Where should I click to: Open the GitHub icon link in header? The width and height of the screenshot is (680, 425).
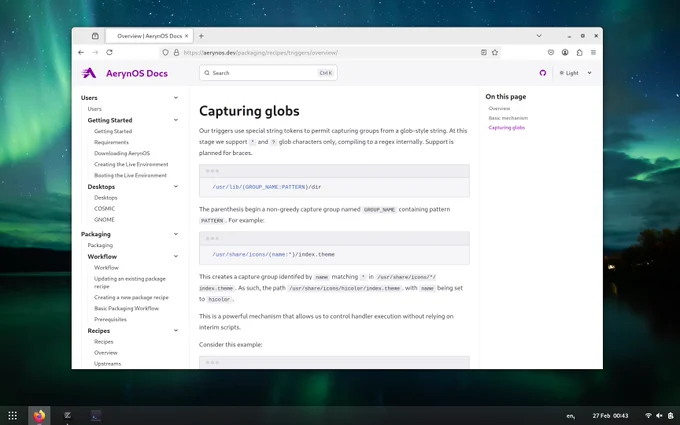click(x=543, y=73)
